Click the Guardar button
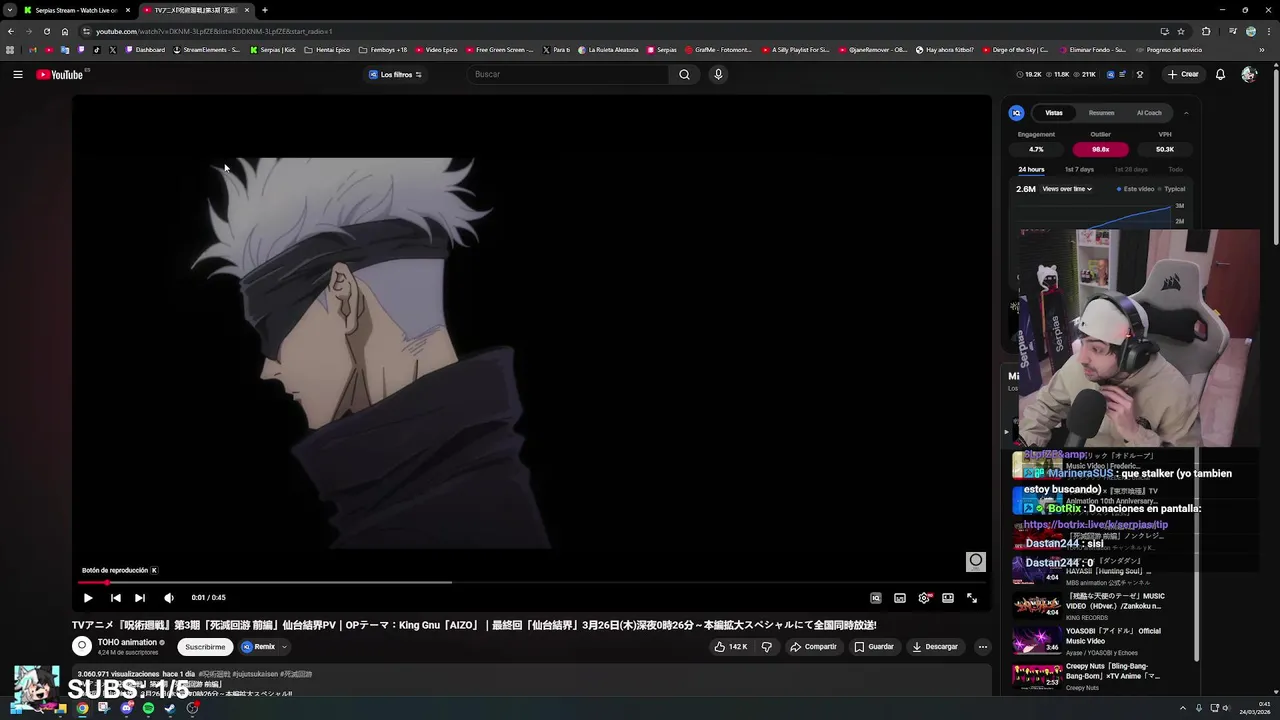The width and height of the screenshot is (1280, 720). 874,647
